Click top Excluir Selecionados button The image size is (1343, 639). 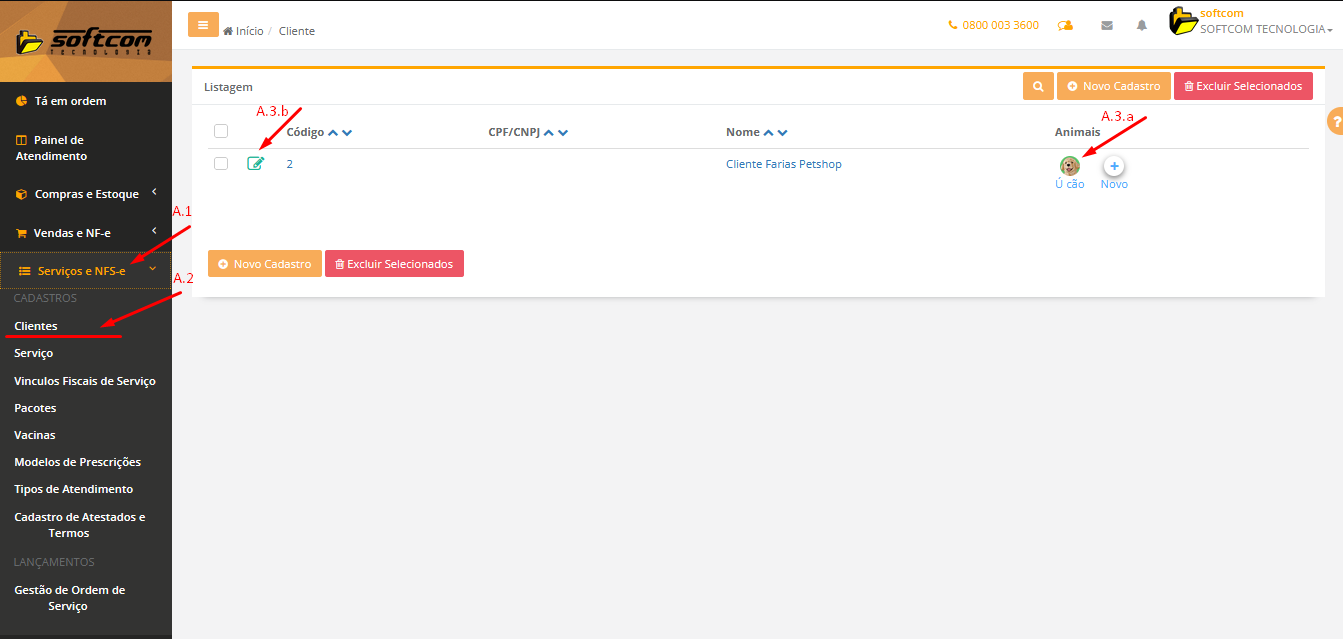coord(1243,86)
